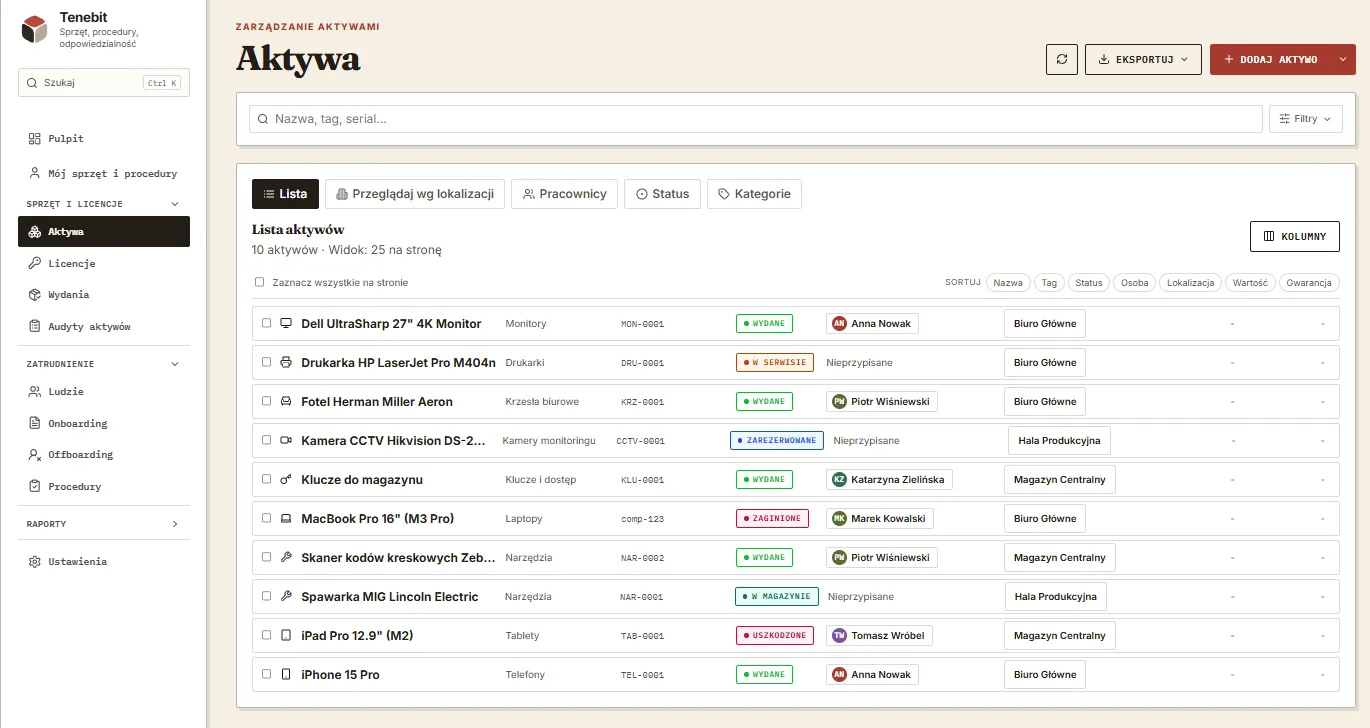Viewport: 1370px width, 728px height.
Task: Tick the checkbox for iPhone 15 Pro row
Action: pos(266,675)
